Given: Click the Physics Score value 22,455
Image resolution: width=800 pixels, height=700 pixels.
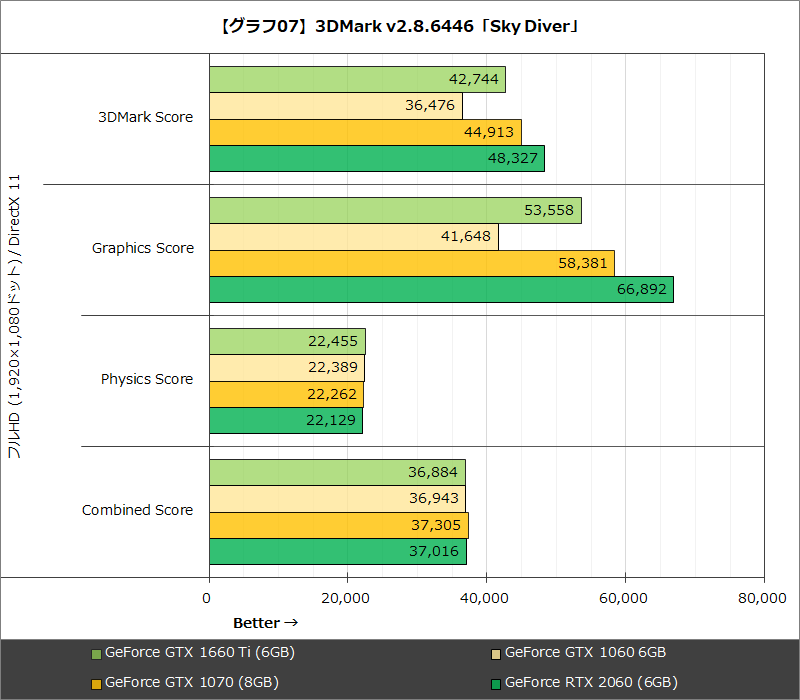Looking at the screenshot, I should 333,341.
